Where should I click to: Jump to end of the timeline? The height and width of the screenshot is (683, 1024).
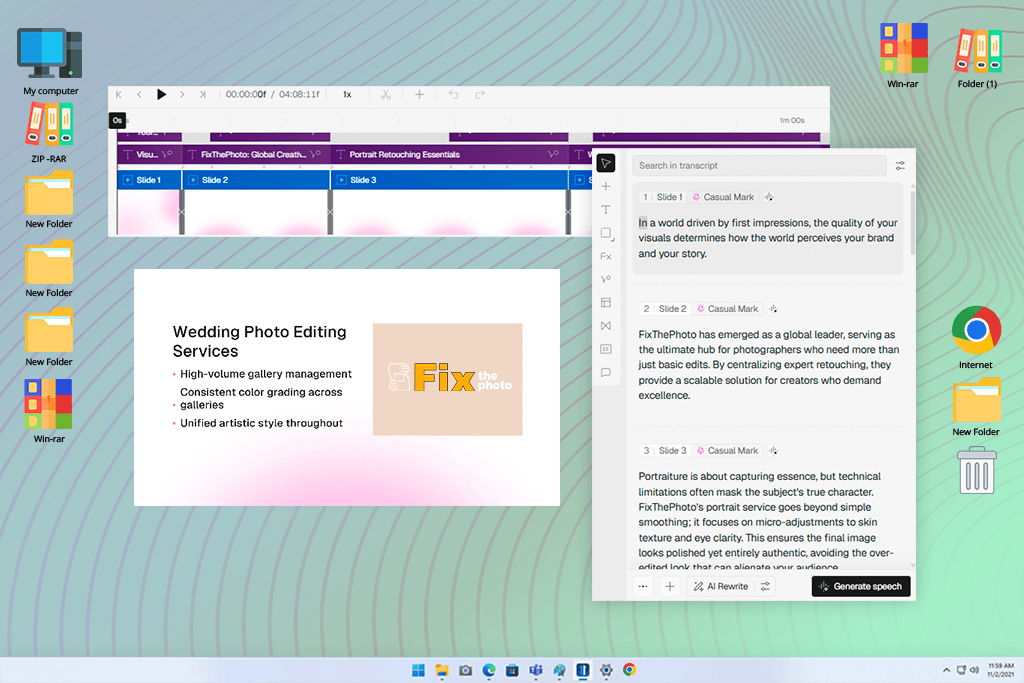click(x=202, y=95)
